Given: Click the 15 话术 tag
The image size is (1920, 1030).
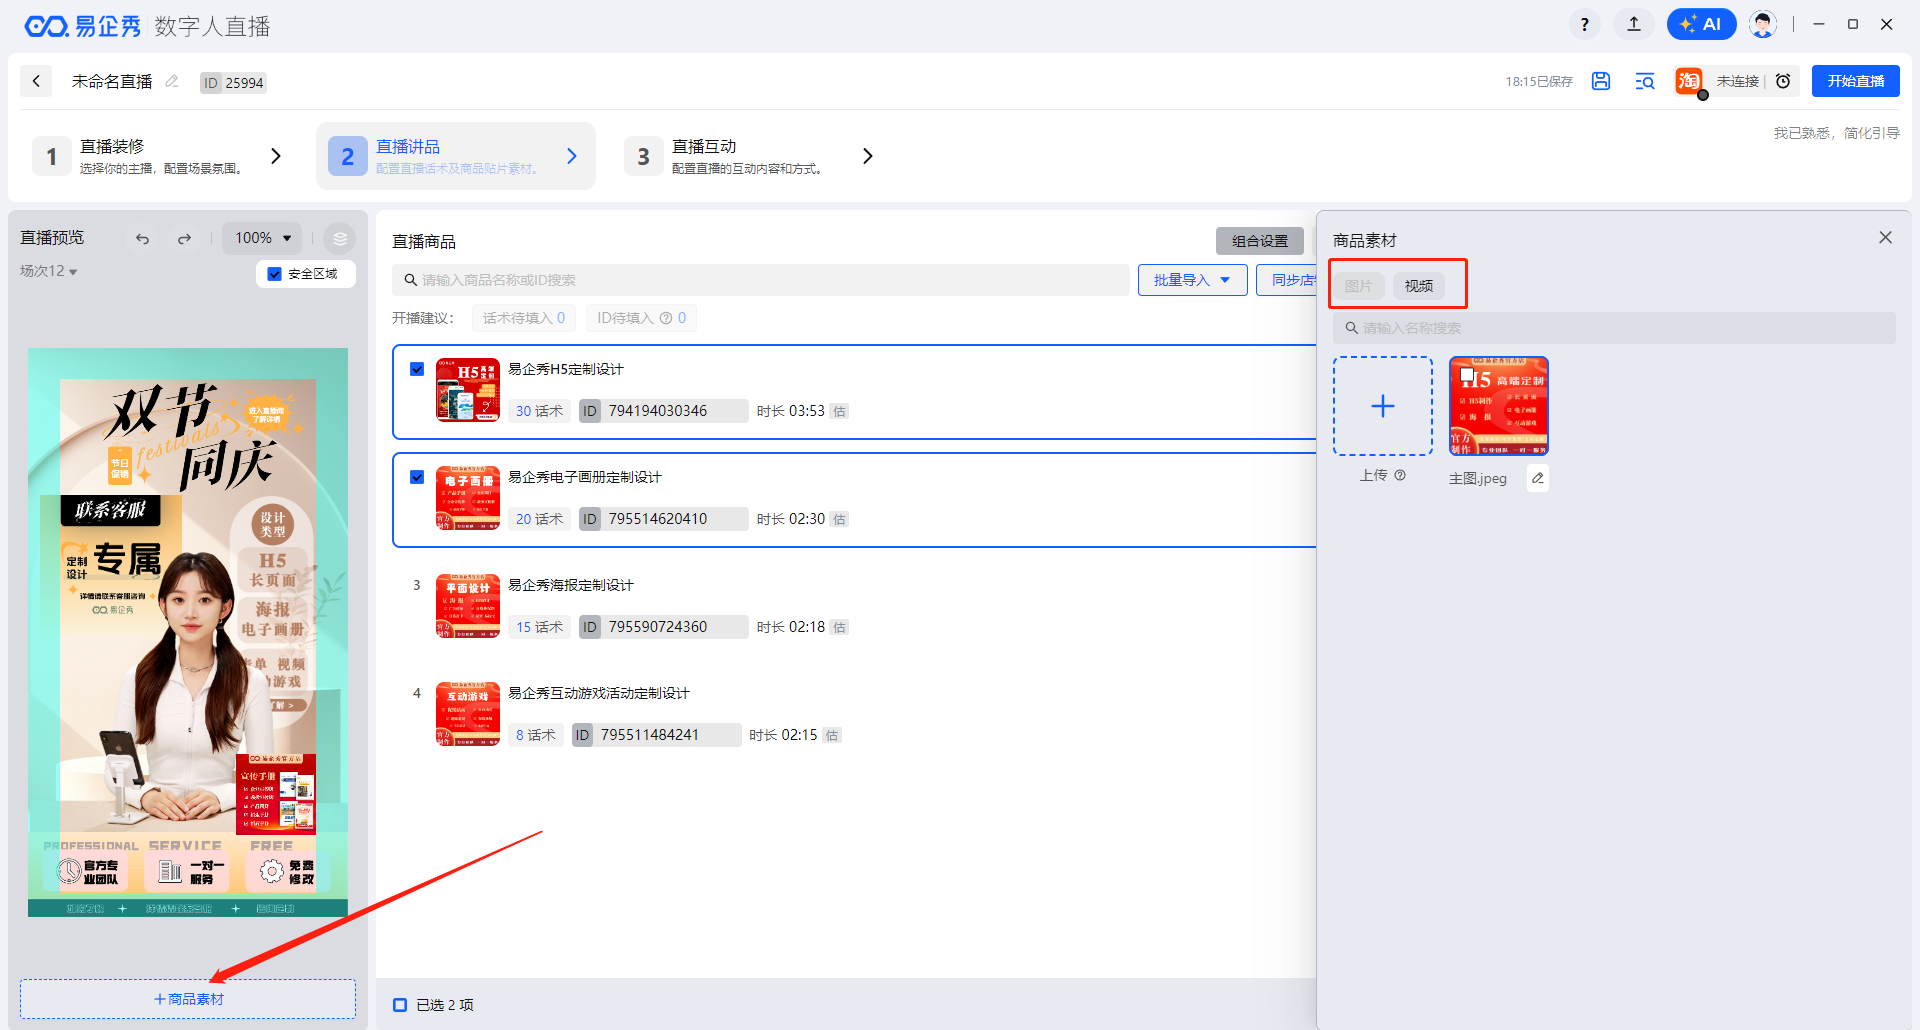Looking at the screenshot, I should tap(540, 627).
